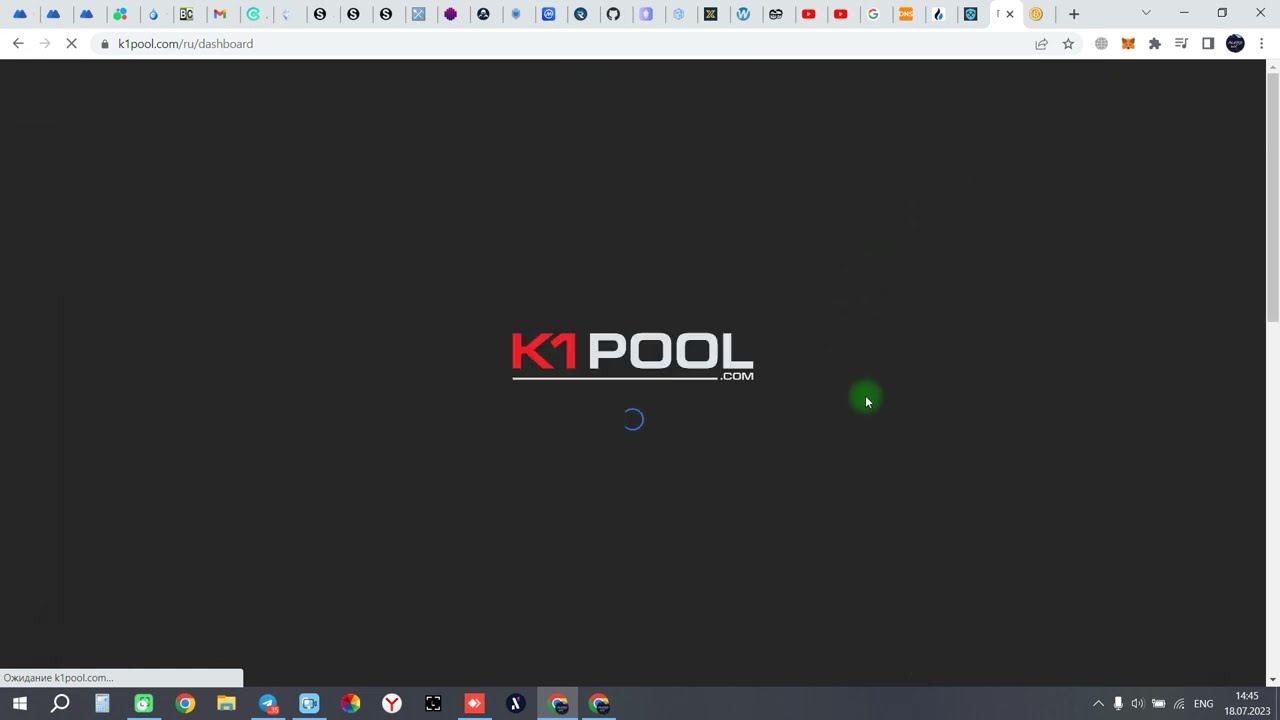The image size is (1280, 720).
Task: Switch to the blue @ favicon tab
Action: pos(548,14)
